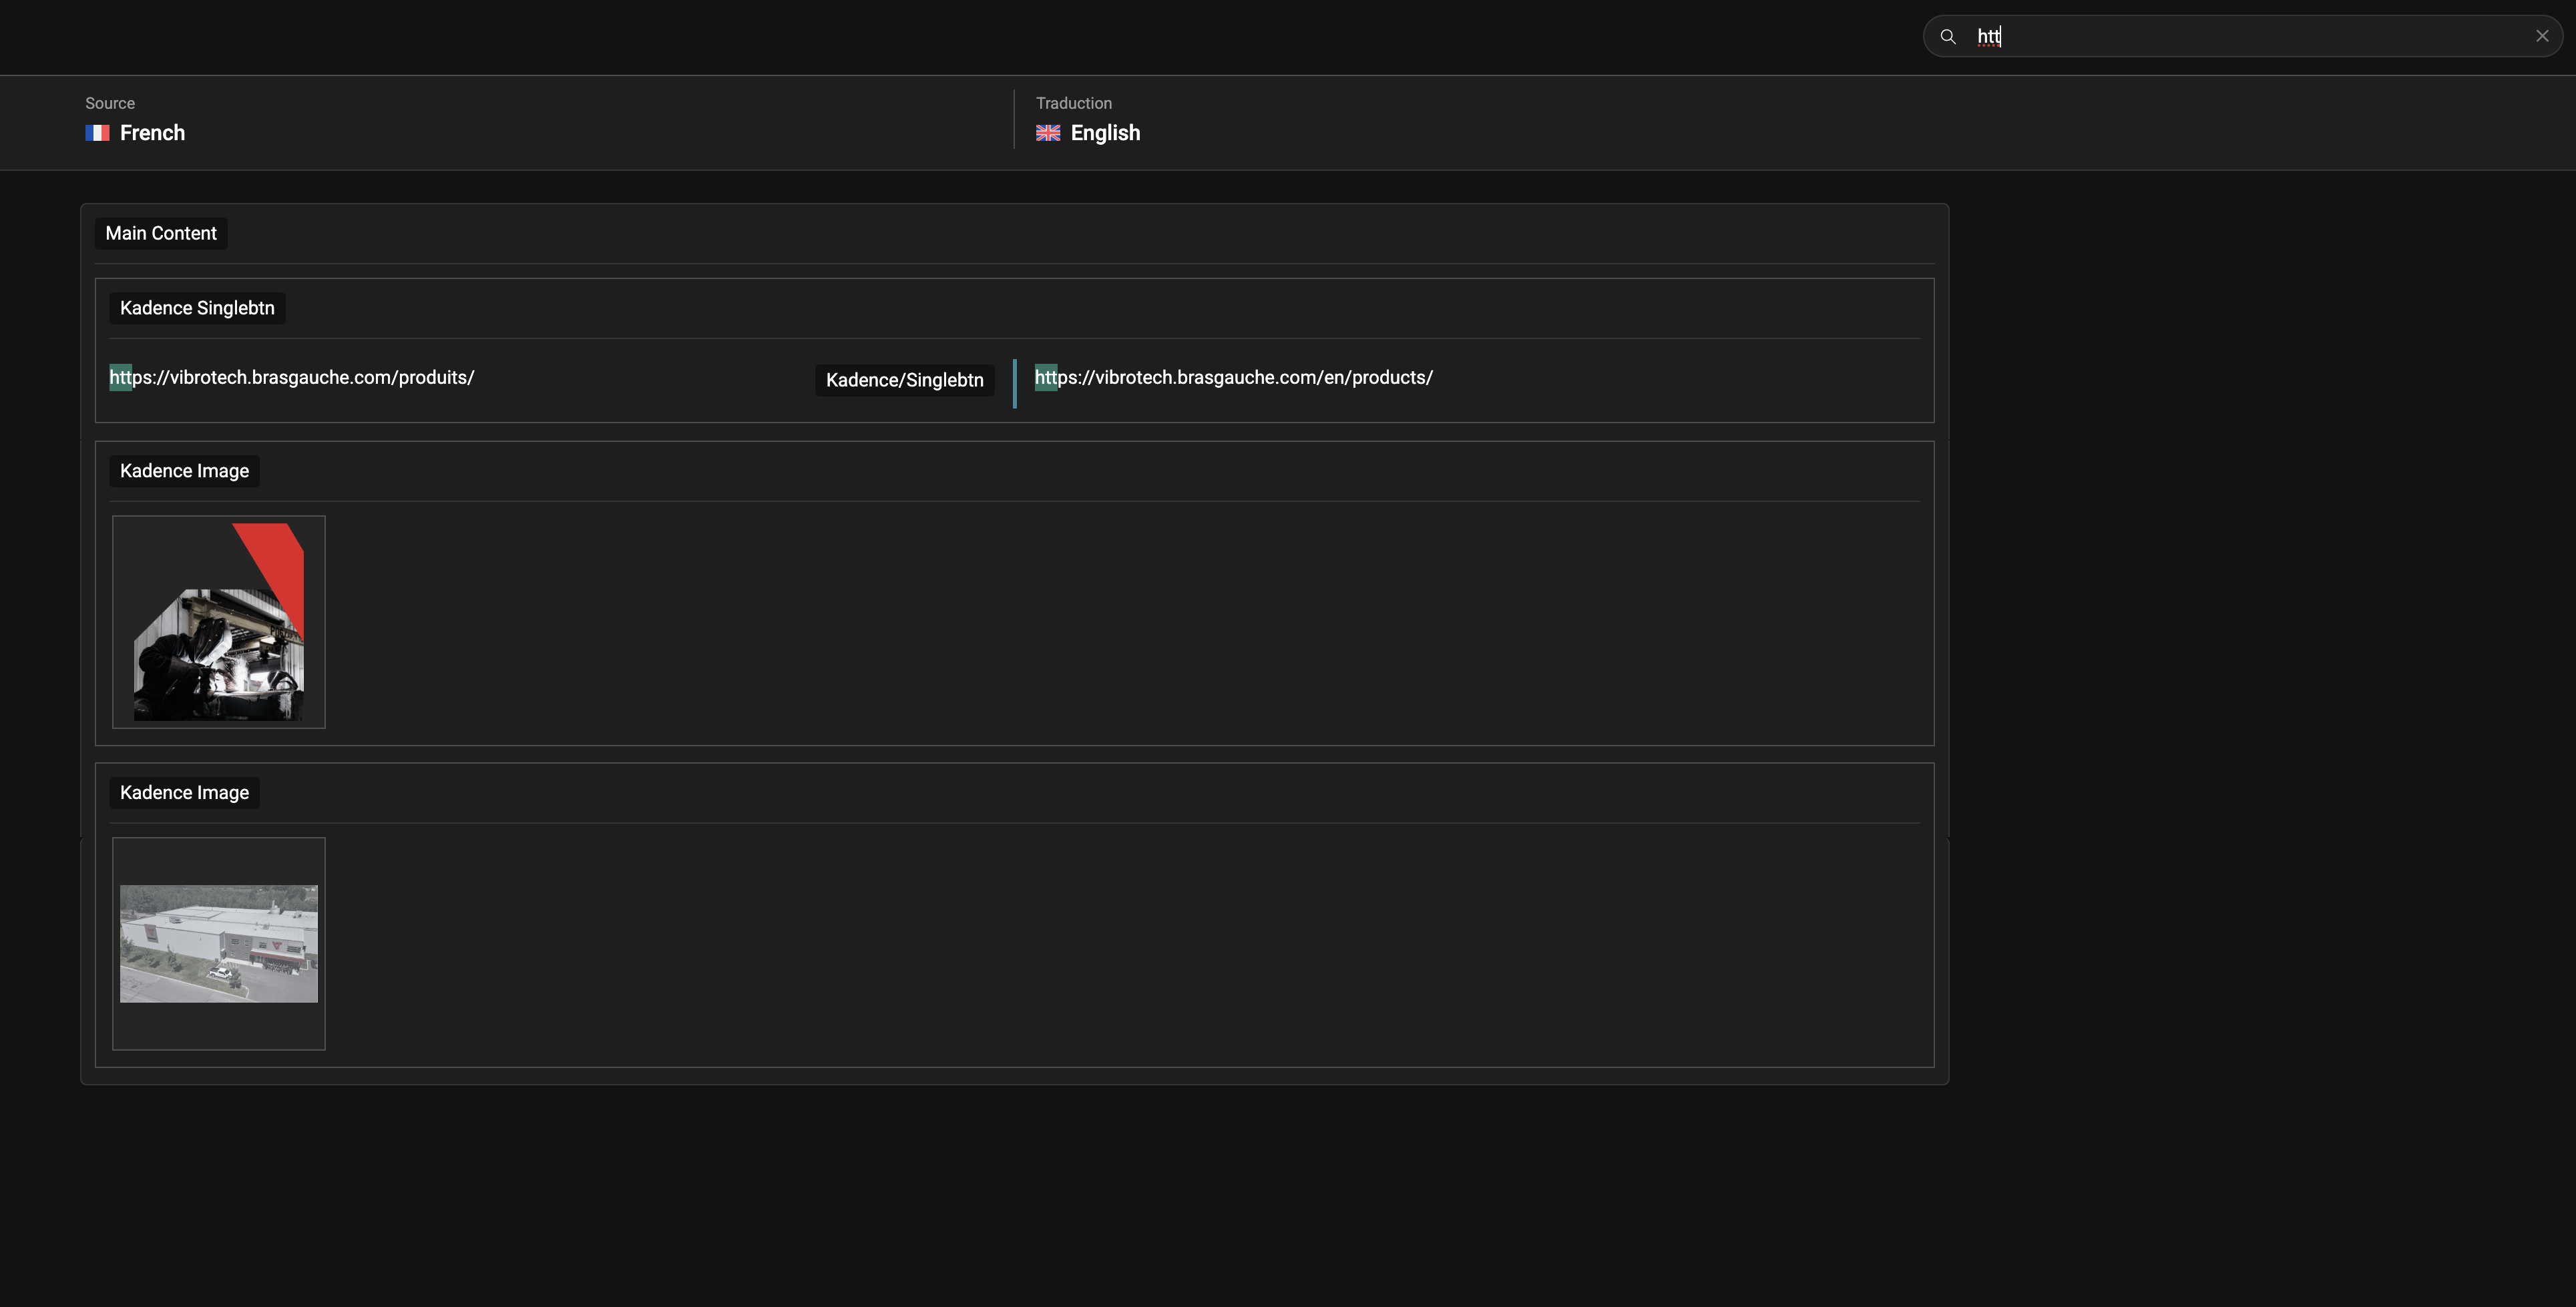Click the Source heading label

click(110, 103)
